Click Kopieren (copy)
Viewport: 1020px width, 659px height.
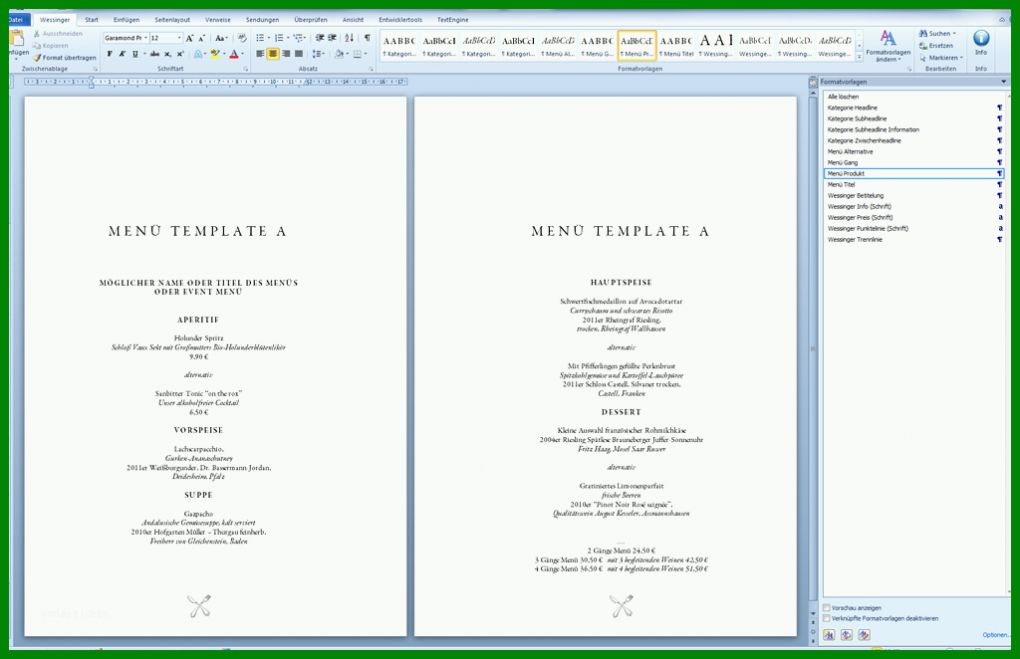click(x=51, y=46)
